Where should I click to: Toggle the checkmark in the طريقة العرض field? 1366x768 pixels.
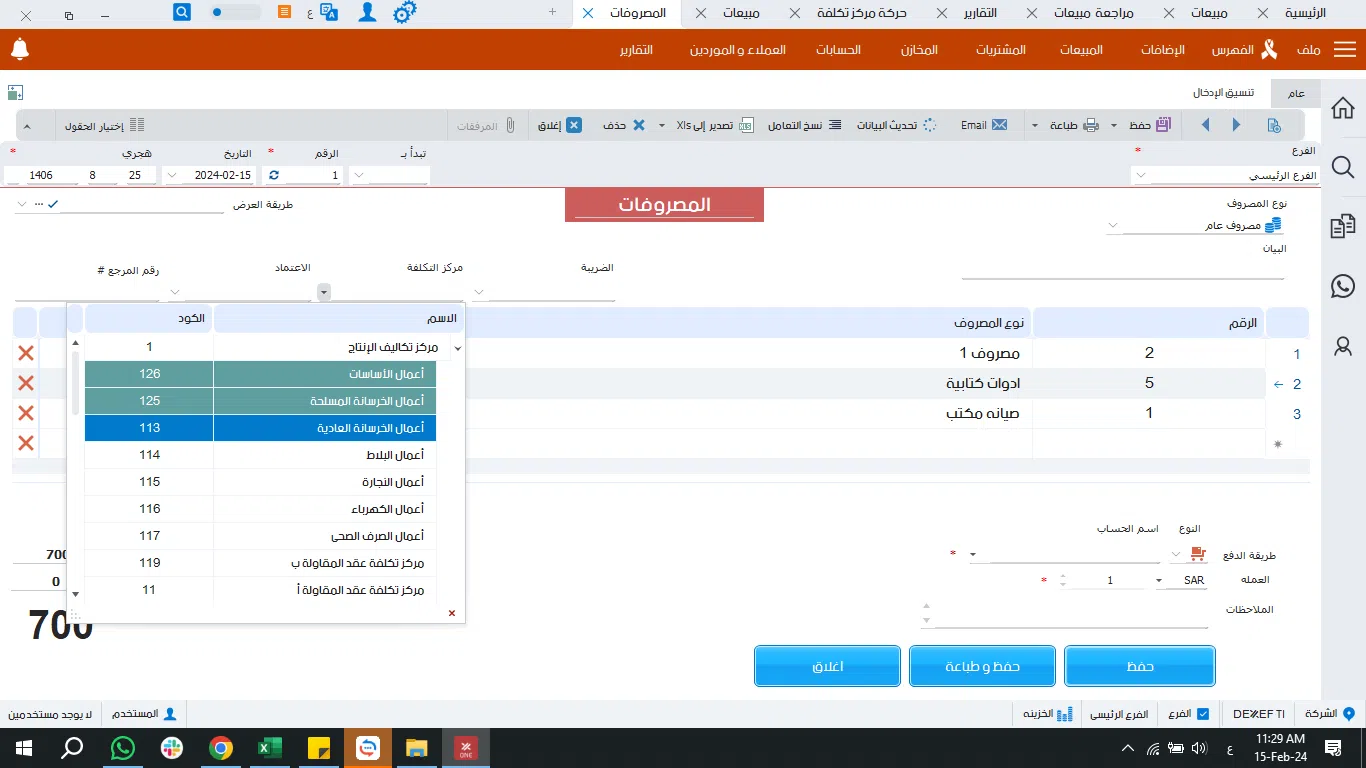tap(52, 204)
